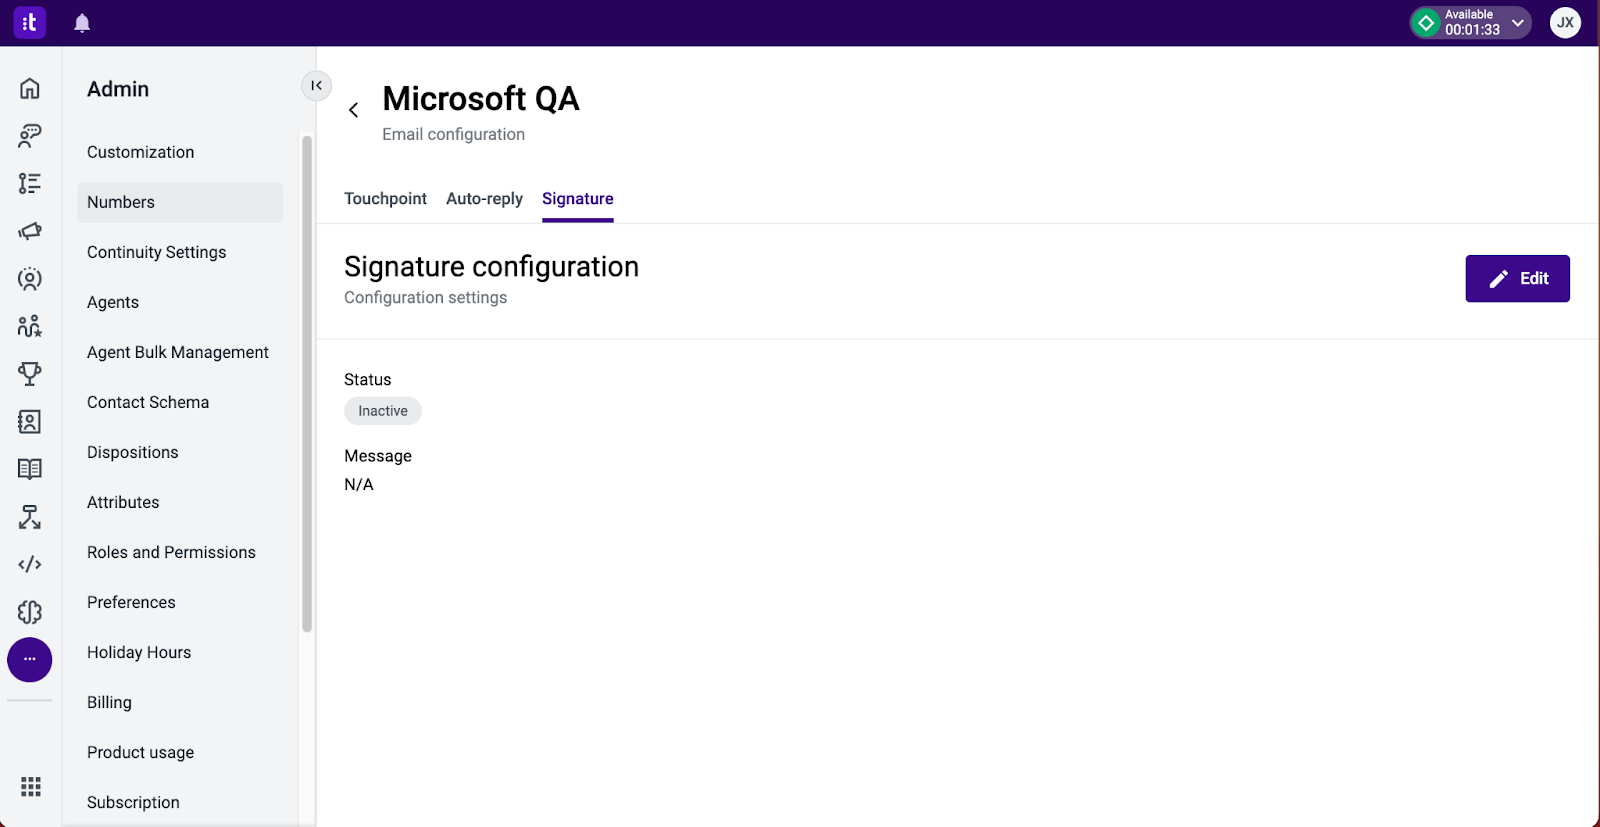Open Product usage

click(x=180, y=752)
